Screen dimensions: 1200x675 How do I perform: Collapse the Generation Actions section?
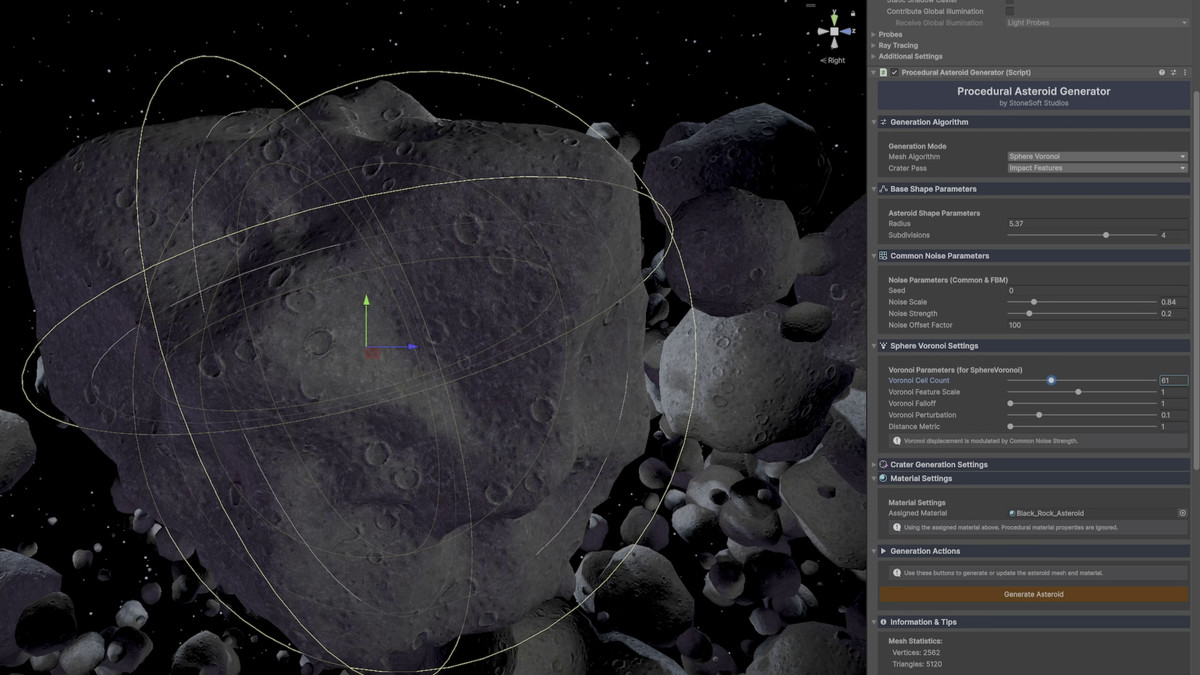point(873,551)
